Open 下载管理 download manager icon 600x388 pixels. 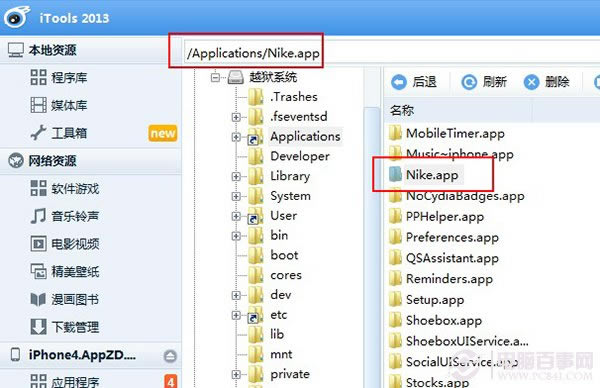(38, 327)
